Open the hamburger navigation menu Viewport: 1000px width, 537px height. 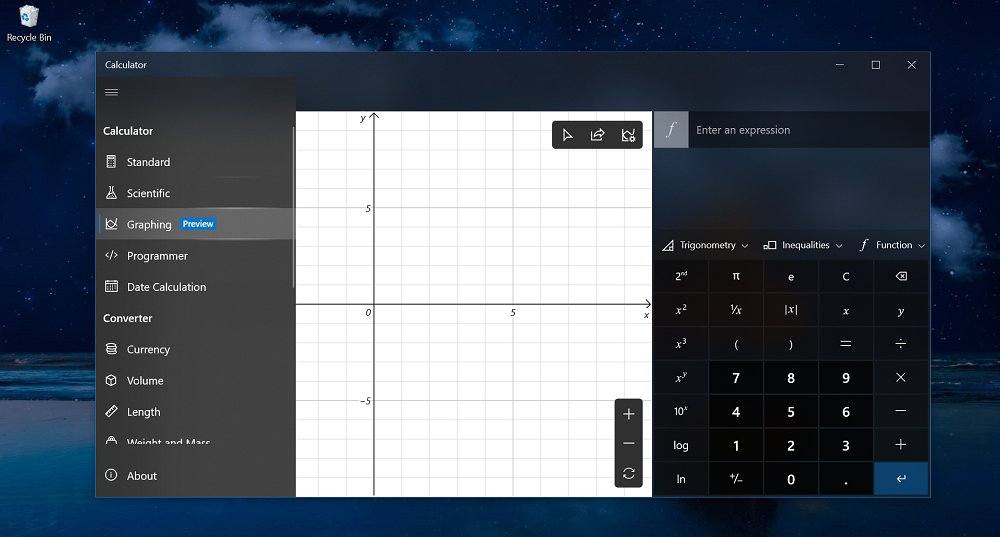[112, 92]
